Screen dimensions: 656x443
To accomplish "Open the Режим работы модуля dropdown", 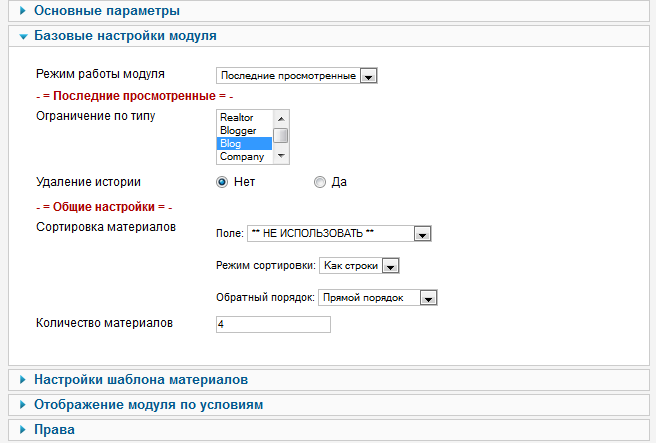I will [297, 76].
